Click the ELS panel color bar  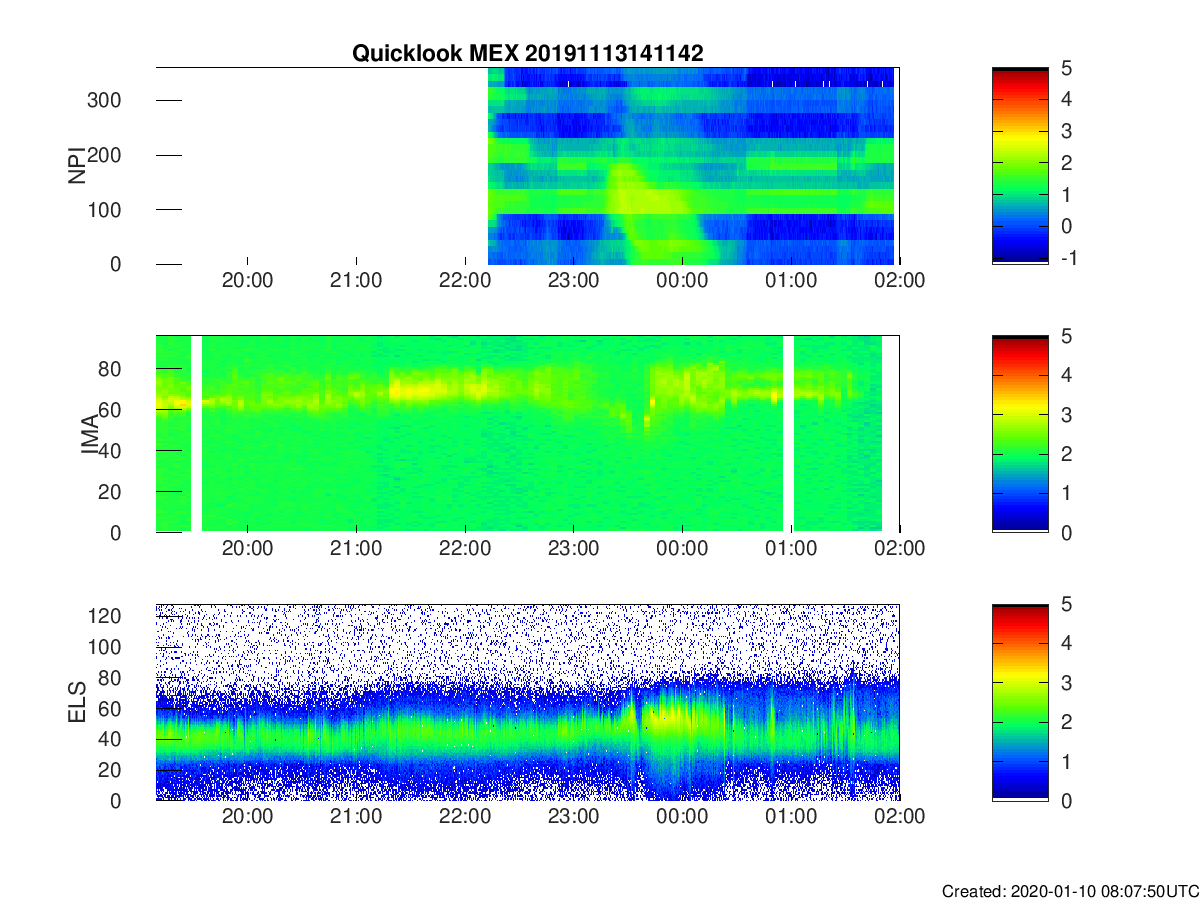click(1020, 702)
